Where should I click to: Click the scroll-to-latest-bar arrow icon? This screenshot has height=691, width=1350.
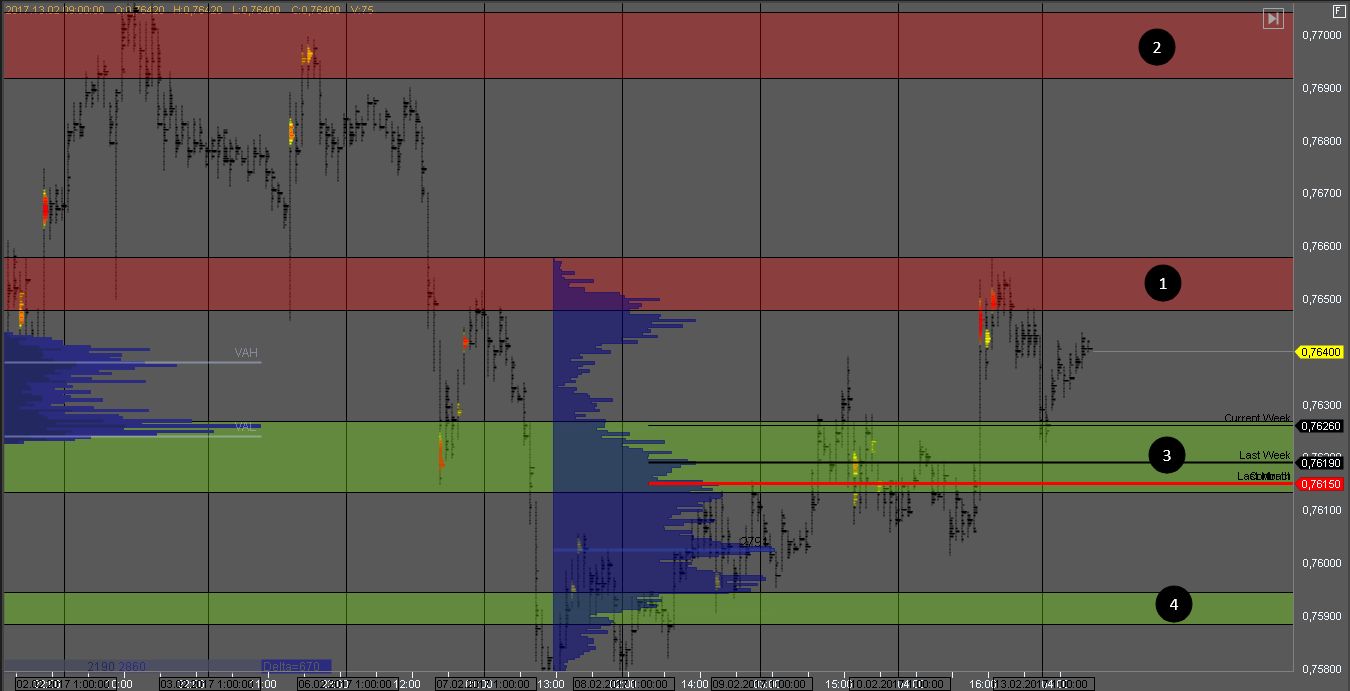click(x=1272, y=19)
